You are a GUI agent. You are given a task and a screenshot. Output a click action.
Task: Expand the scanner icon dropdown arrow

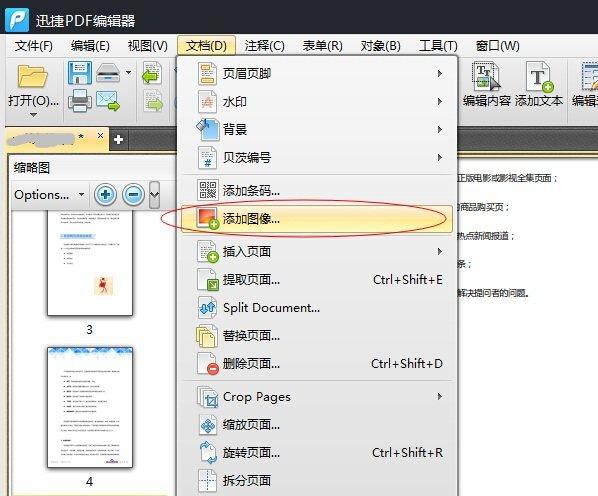129,72
